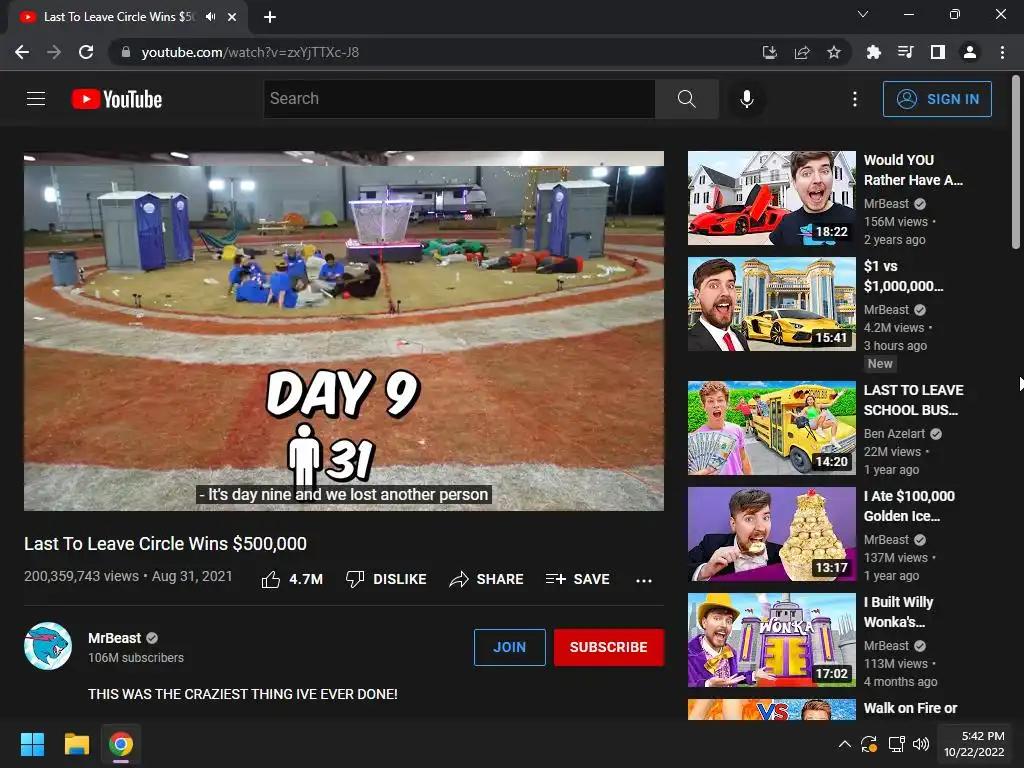Click '106M subscribers' text
Screen dimensions: 1024x768
(x=136, y=658)
